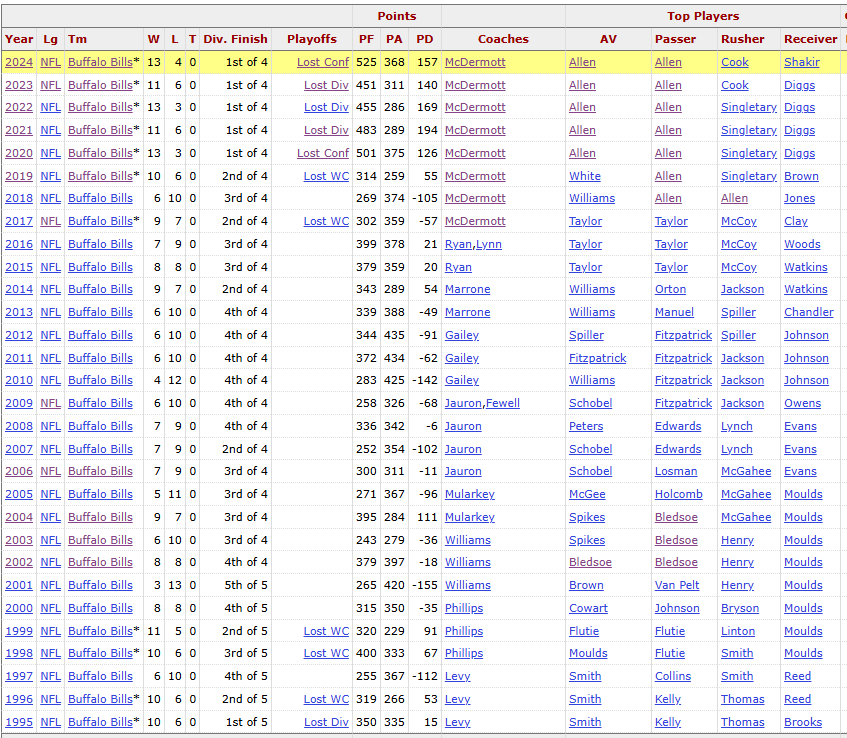Click Lost Conf playoff link for 2024
This screenshot has width=847, height=738.
pos(323,62)
